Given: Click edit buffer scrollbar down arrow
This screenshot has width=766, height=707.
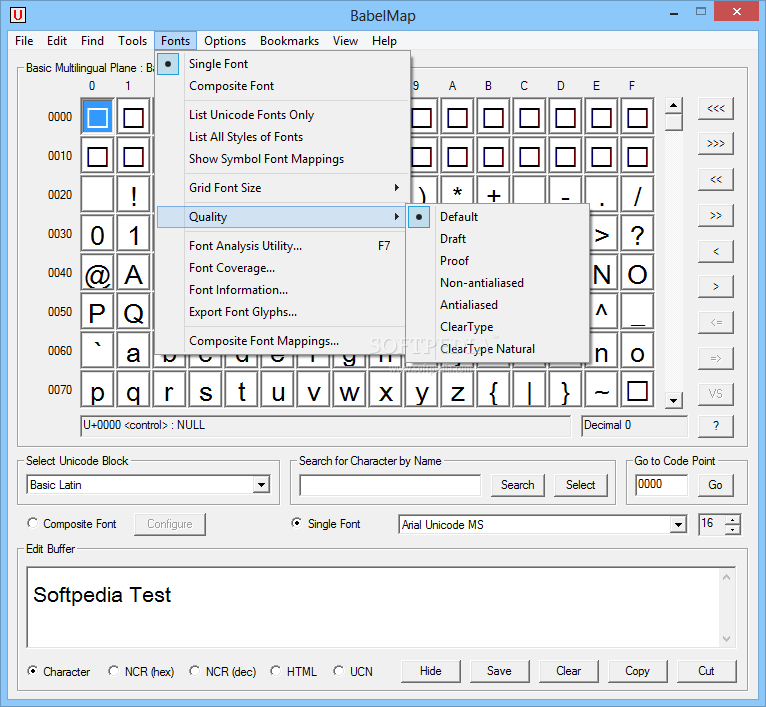Looking at the screenshot, I should pos(726,639).
